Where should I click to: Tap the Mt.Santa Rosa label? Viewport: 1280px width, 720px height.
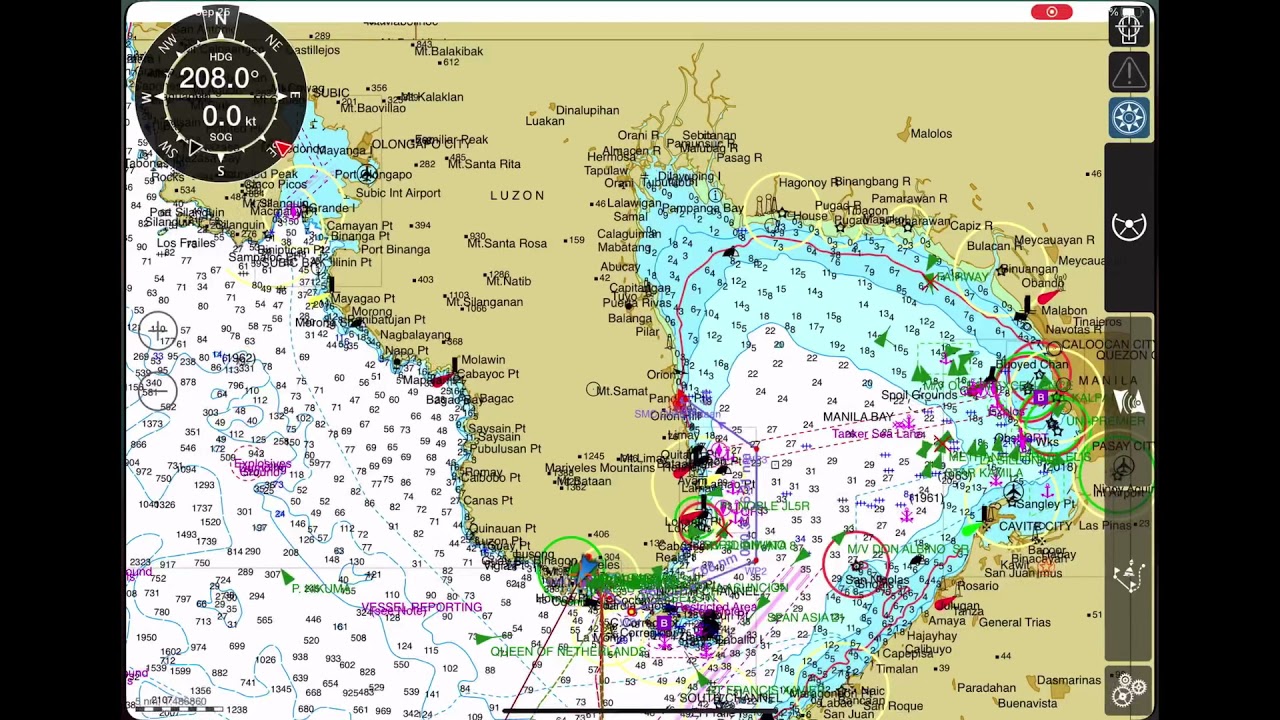pyautogui.click(x=507, y=243)
